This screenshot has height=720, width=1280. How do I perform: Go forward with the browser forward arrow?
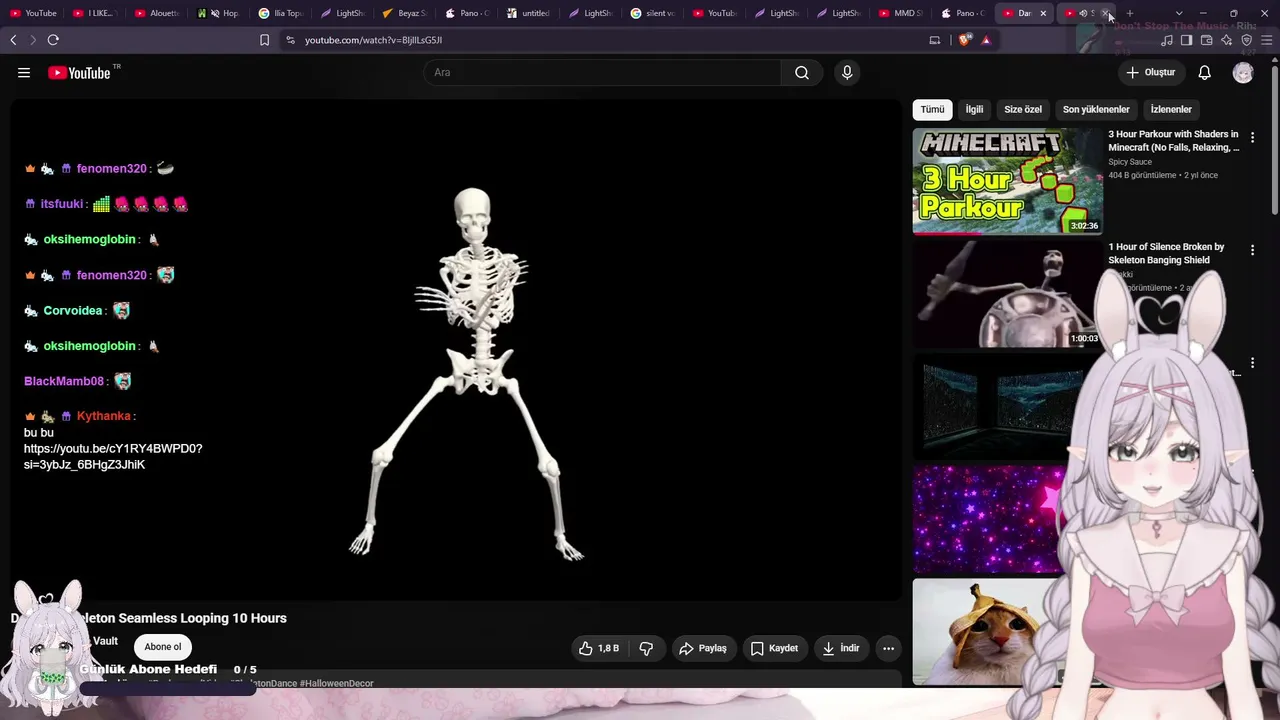[x=32, y=40]
